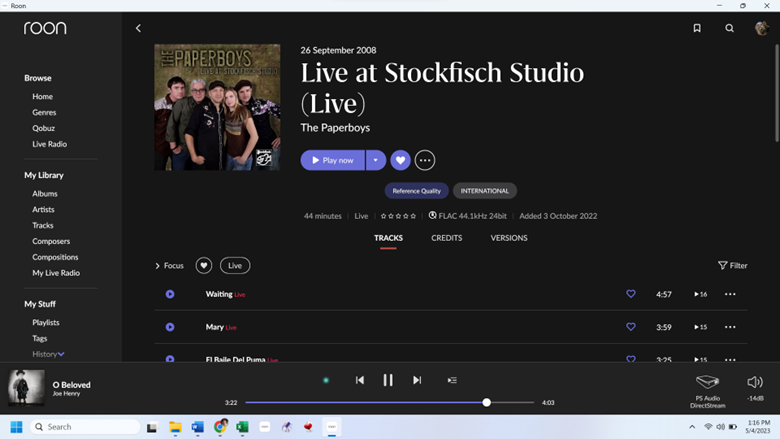Open the user profile avatar

[x=762, y=28]
